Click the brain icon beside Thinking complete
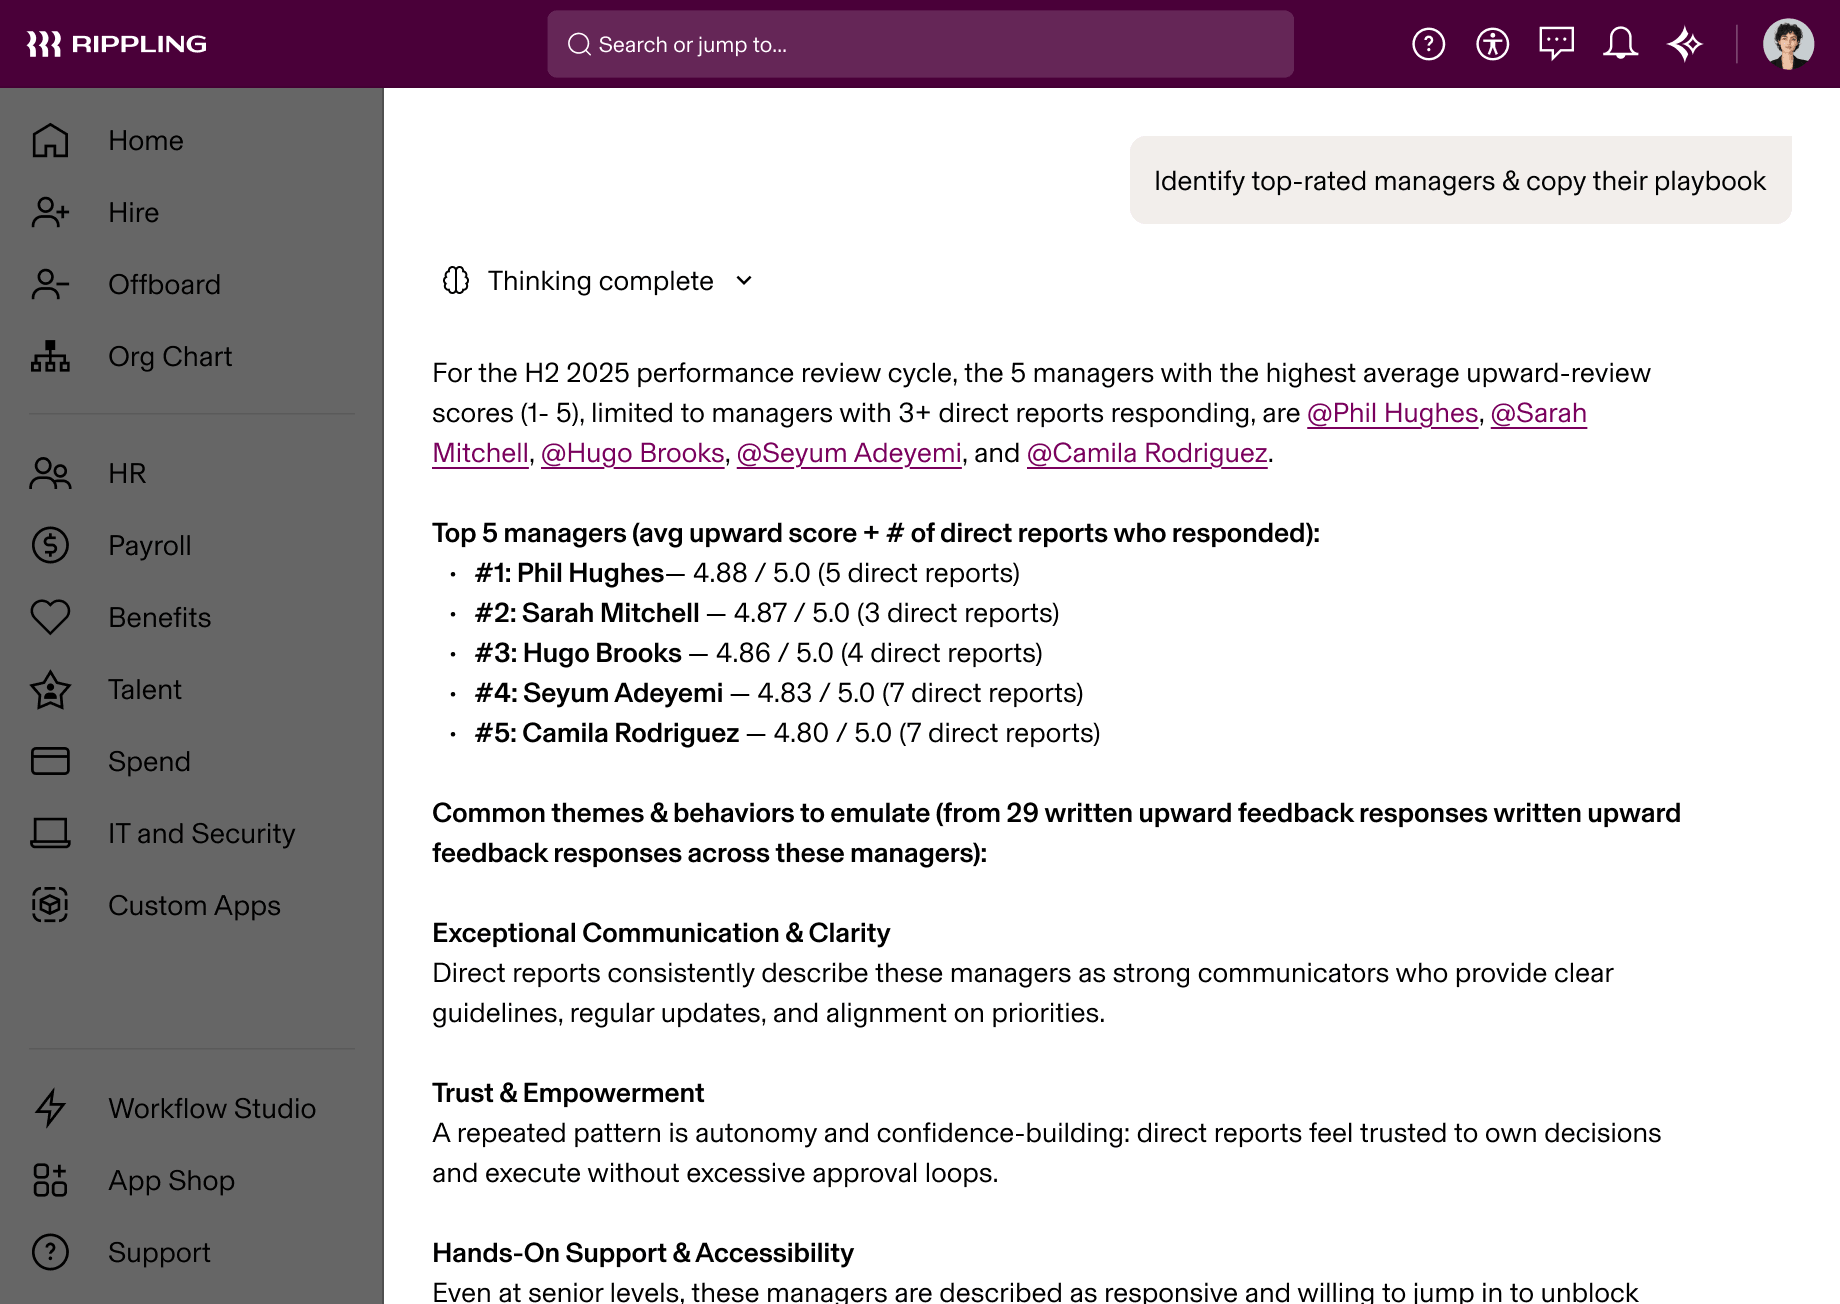1840x1304 pixels. click(456, 281)
